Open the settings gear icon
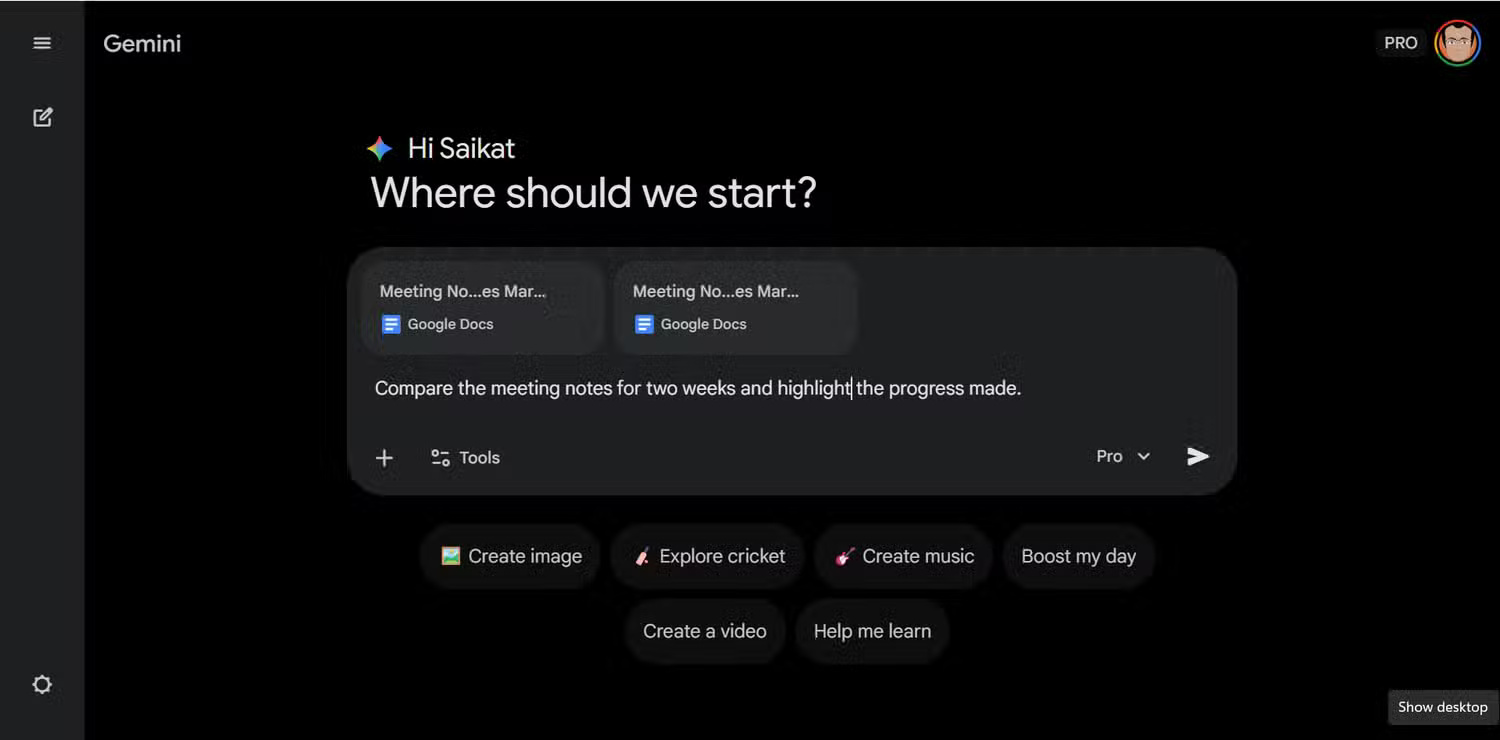The image size is (1500, 740). pos(42,685)
